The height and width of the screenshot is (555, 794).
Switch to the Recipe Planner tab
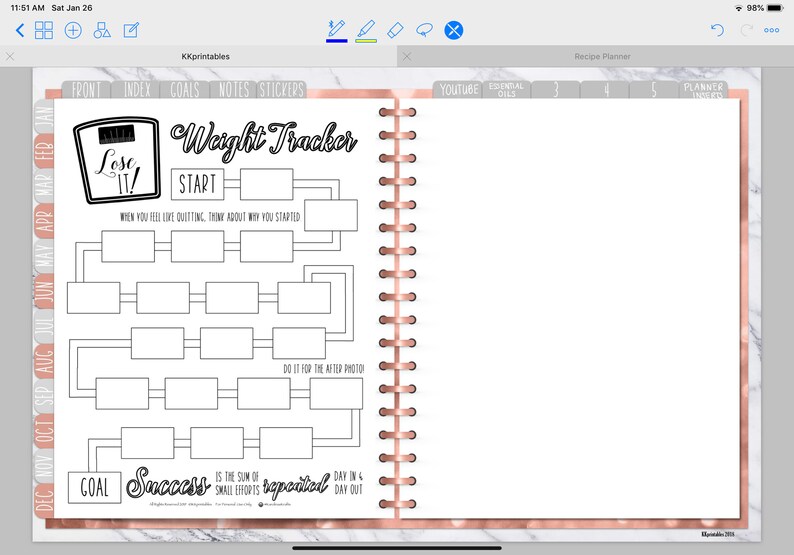click(x=602, y=56)
